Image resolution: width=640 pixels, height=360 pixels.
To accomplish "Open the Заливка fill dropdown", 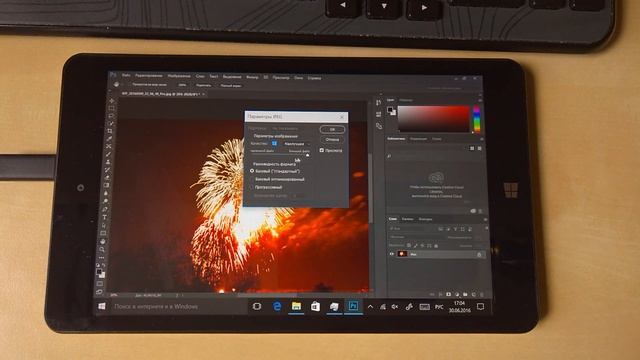I will point(478,246).
